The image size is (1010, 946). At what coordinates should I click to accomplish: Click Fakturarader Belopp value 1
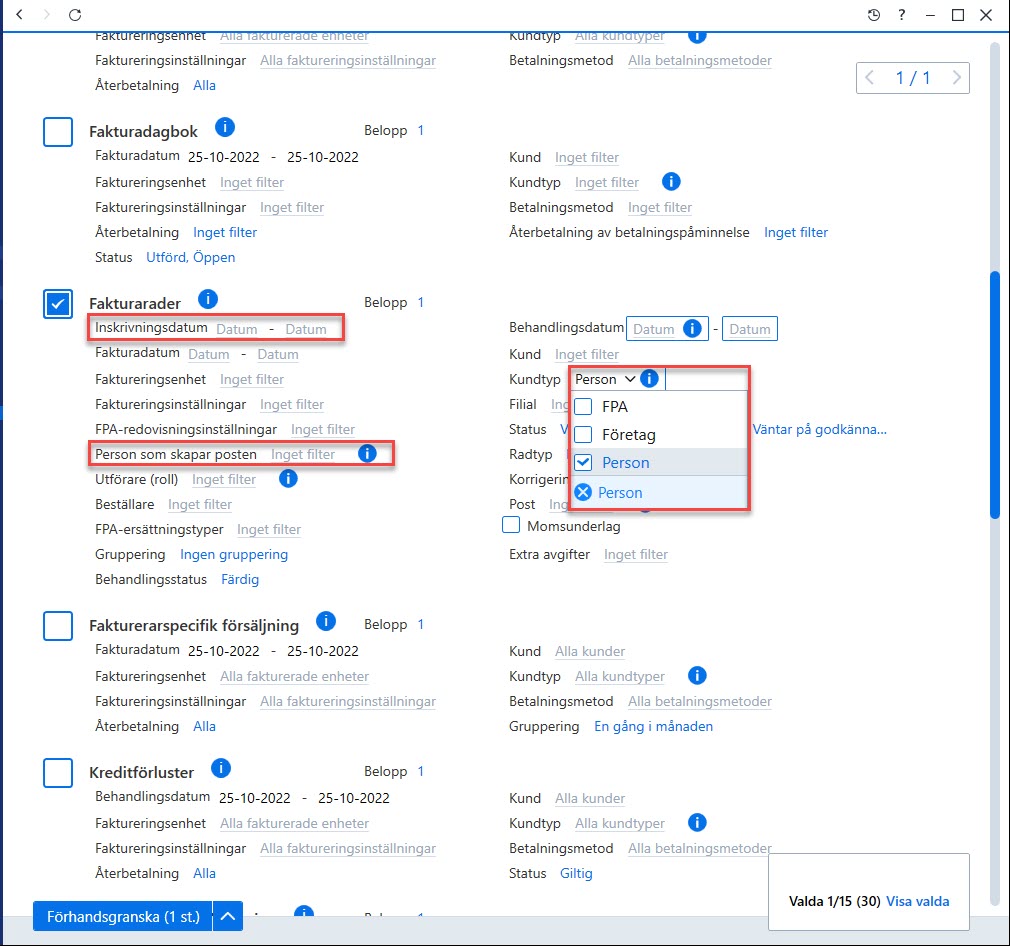click(421, 302)
